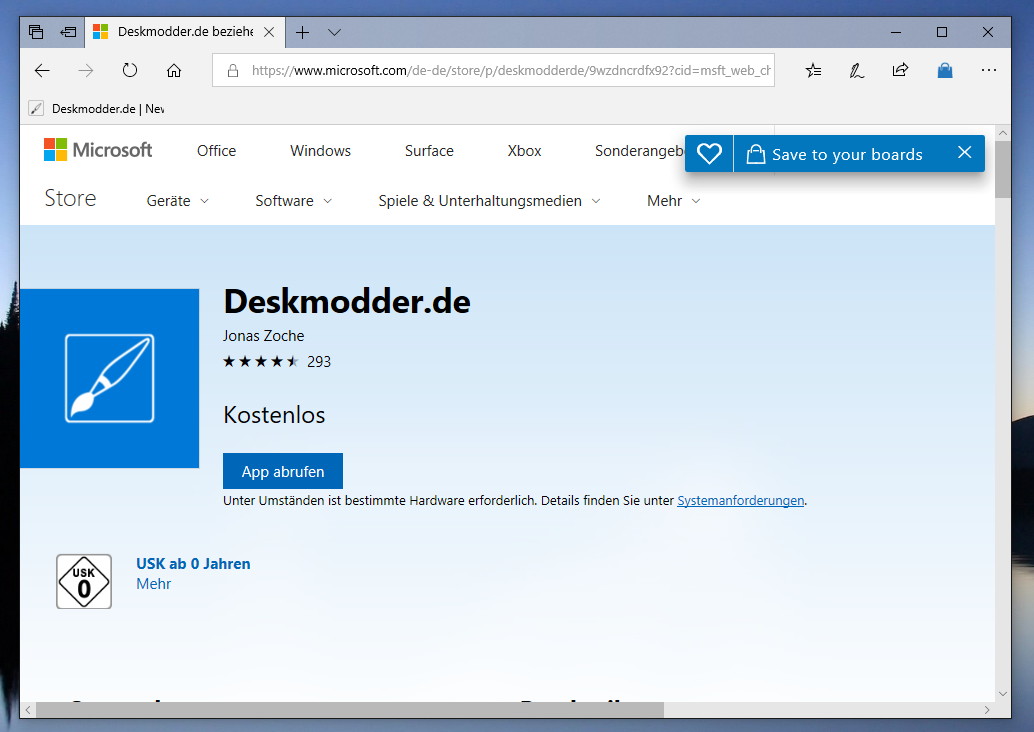This screenshot has width=1034, height=732.
Task: Open the Favorites hub star icon
Action: pos(813,70)
